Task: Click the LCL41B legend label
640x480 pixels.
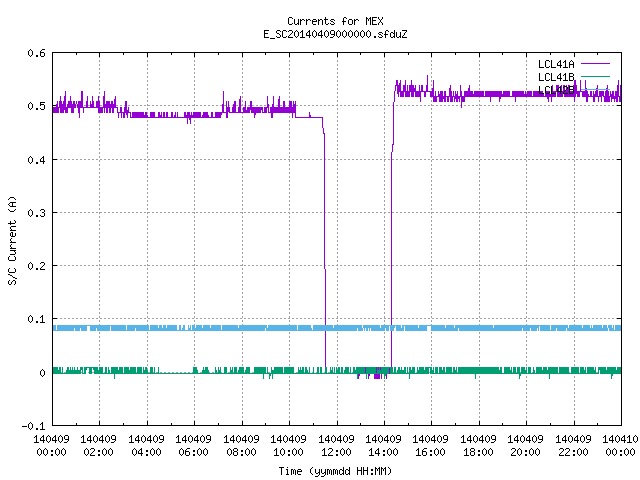Action: point(556,77)
